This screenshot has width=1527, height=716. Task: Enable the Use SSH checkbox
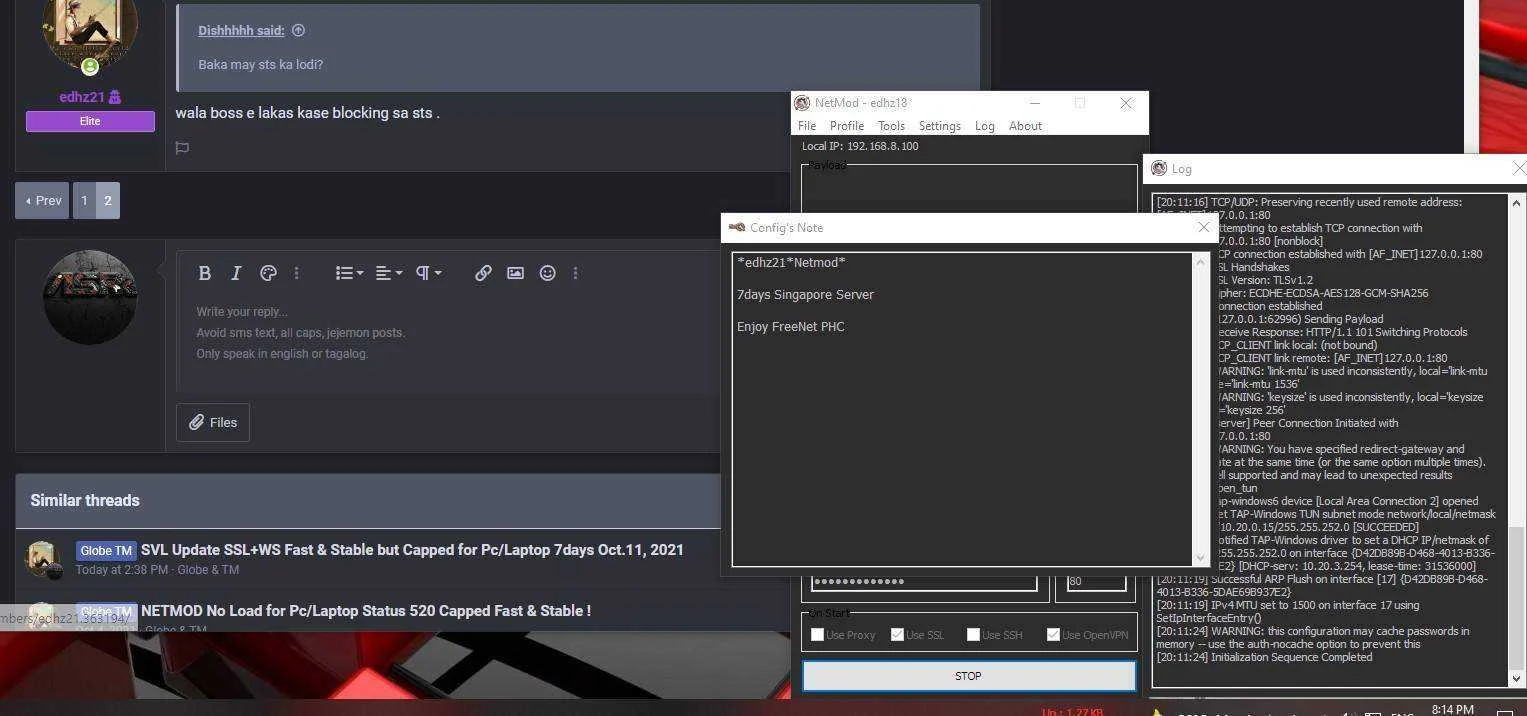tap(973, 635)
